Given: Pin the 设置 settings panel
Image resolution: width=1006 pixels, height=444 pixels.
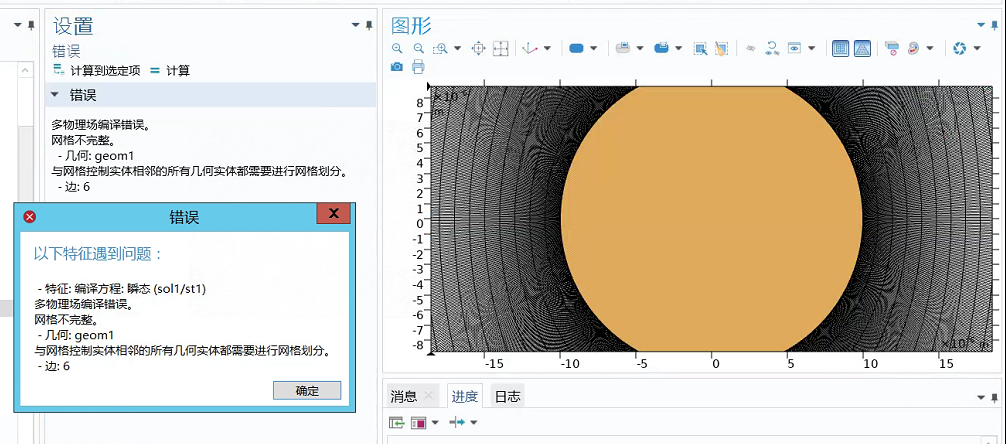Looking at the screenshot, I should click(x=369, y=25).
